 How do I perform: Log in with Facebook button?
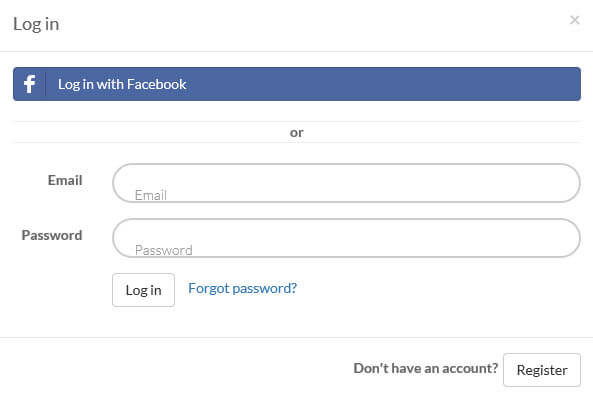tap(297, 84)
